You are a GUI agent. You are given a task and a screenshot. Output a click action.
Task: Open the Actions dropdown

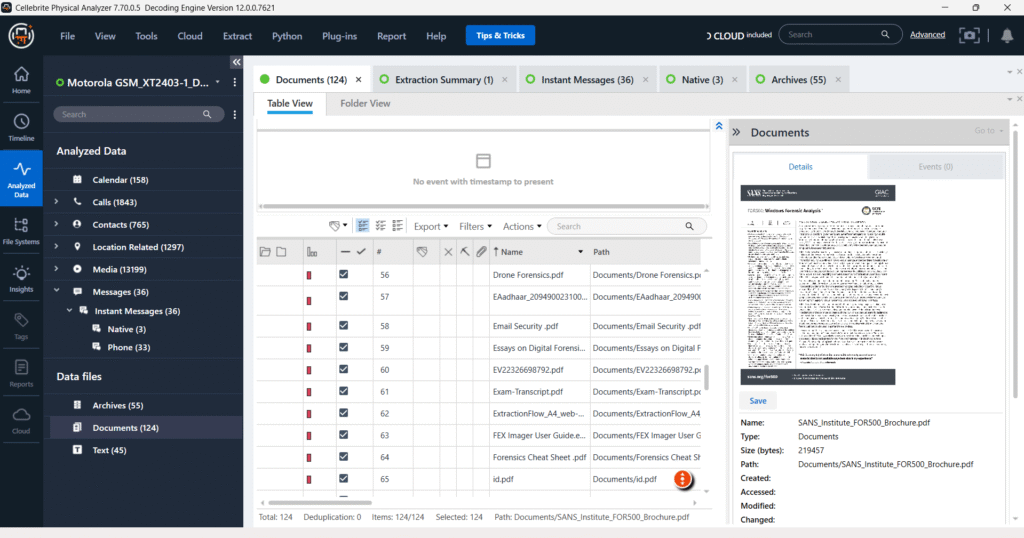coord(522,227)
